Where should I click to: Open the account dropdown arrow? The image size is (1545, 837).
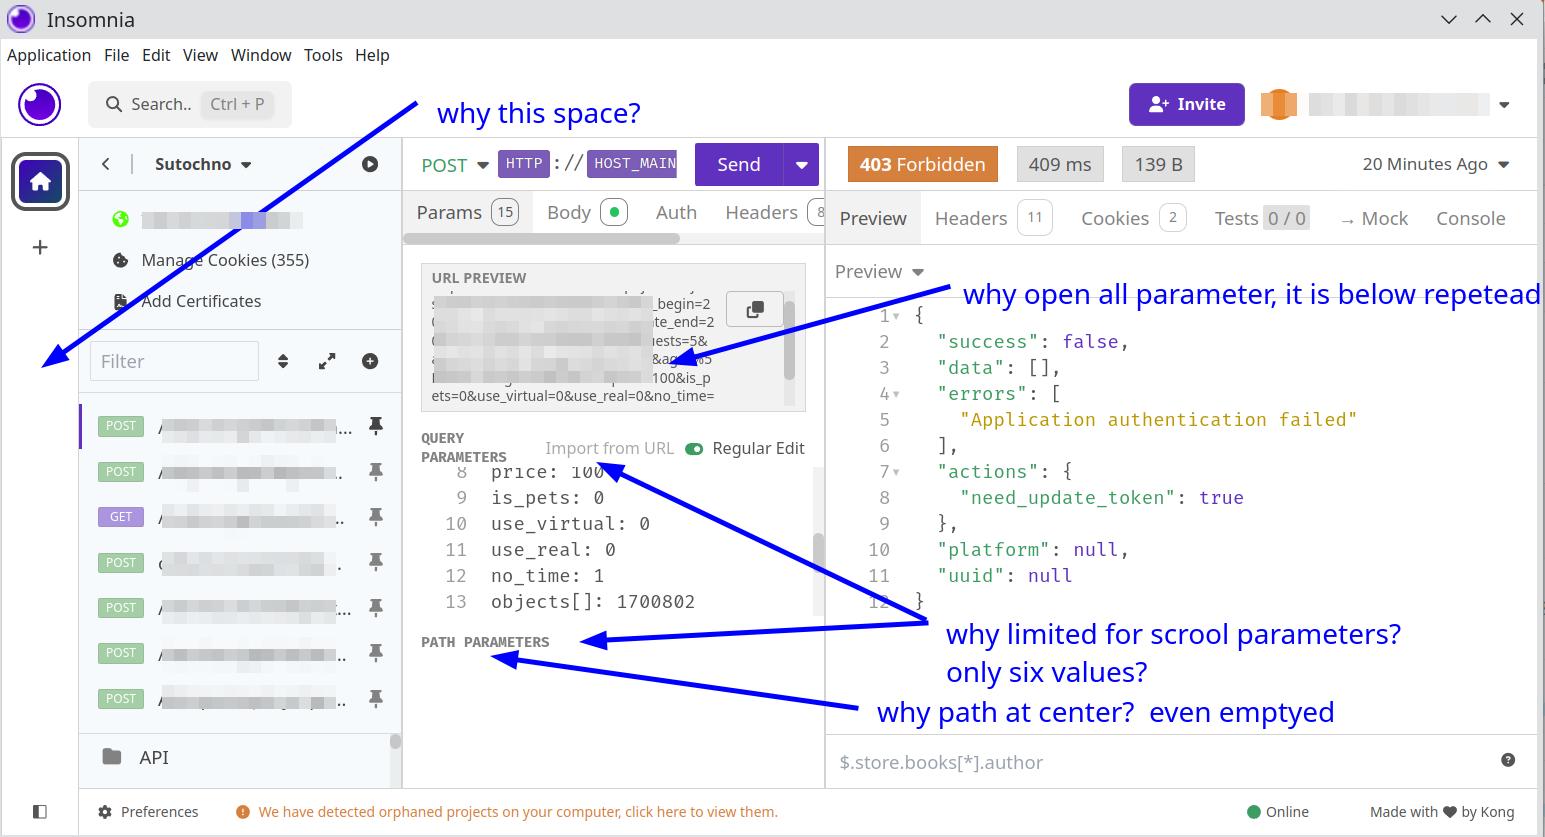coord(1504,104)
